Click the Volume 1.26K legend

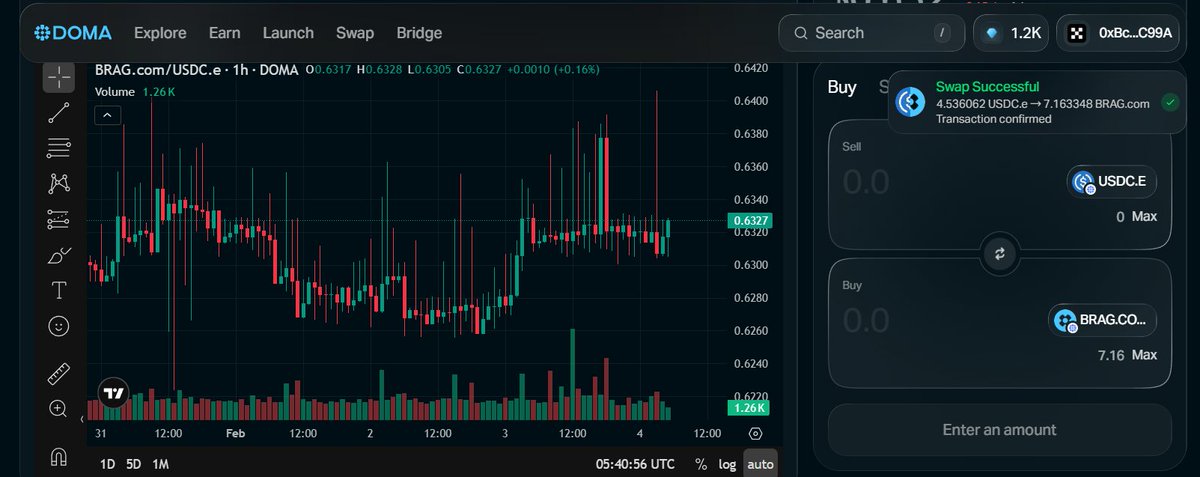pos(135,92)
